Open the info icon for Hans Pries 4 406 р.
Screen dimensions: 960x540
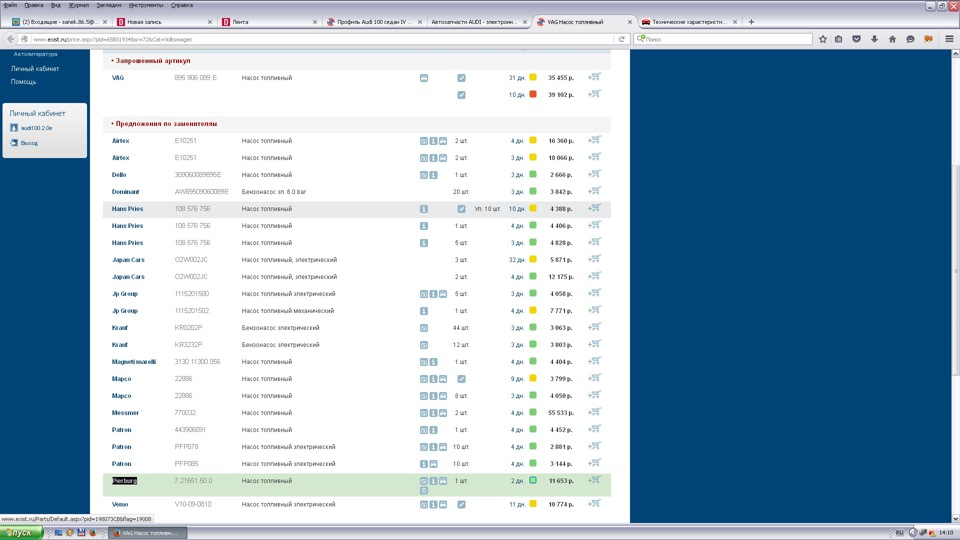click(424, 226)
